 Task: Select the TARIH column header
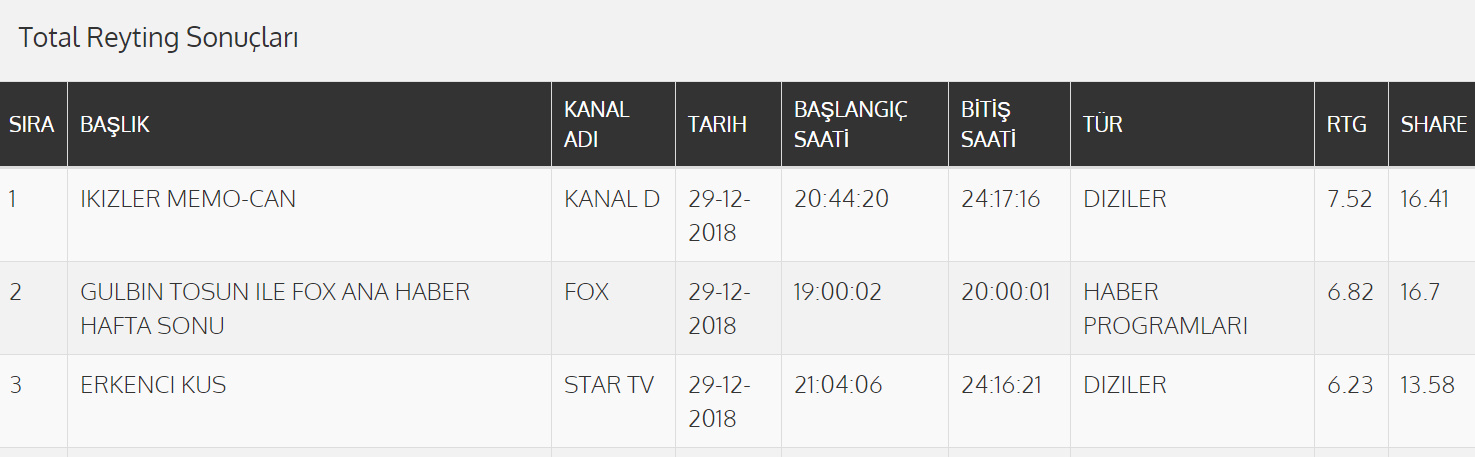(x=717, y=125)
